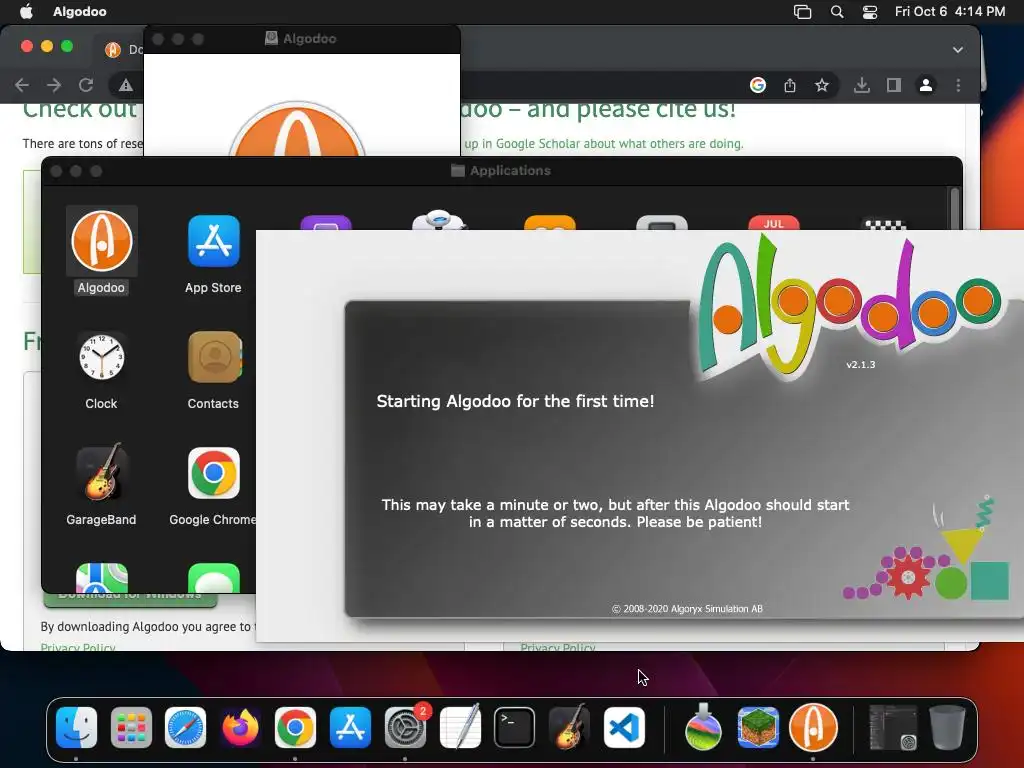
Task: Open the Trash in the Dock
Action: tap(947, 728)
